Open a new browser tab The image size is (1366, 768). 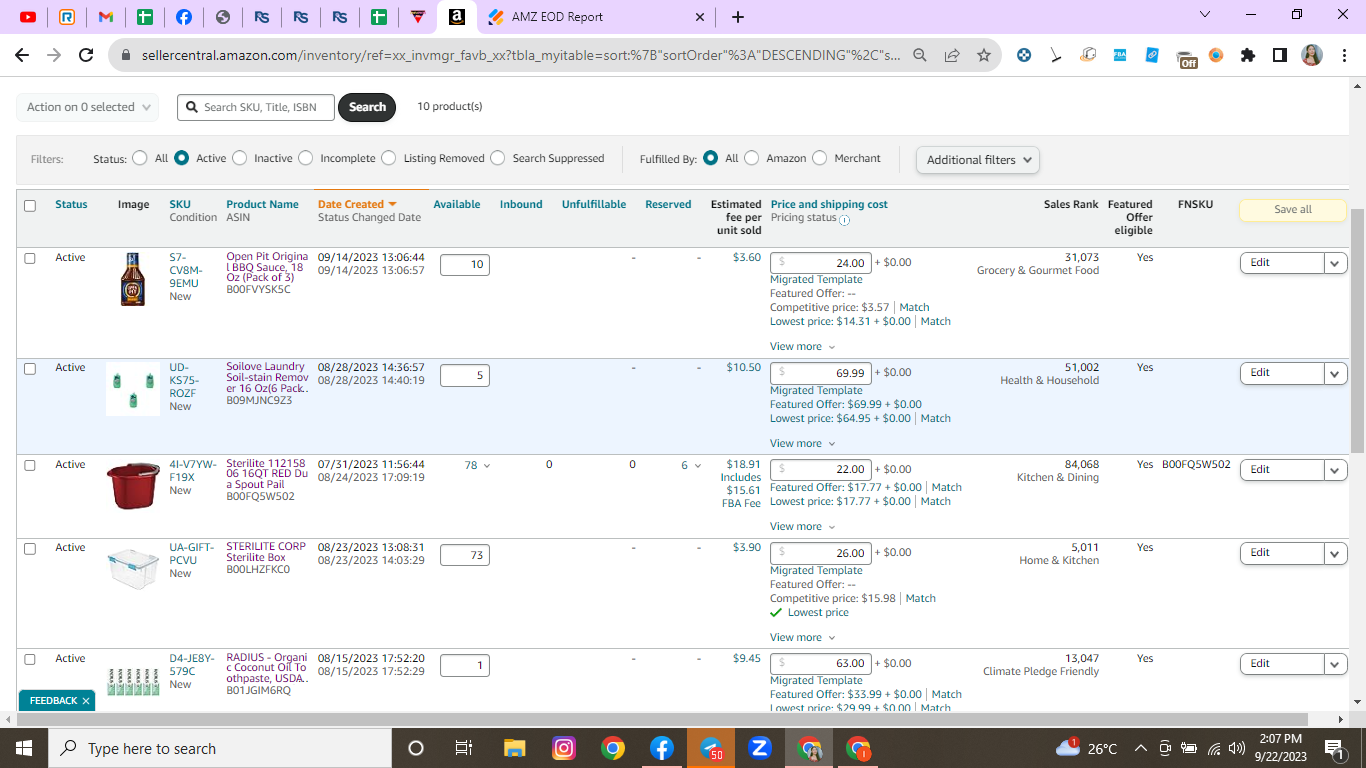(738, 17)
